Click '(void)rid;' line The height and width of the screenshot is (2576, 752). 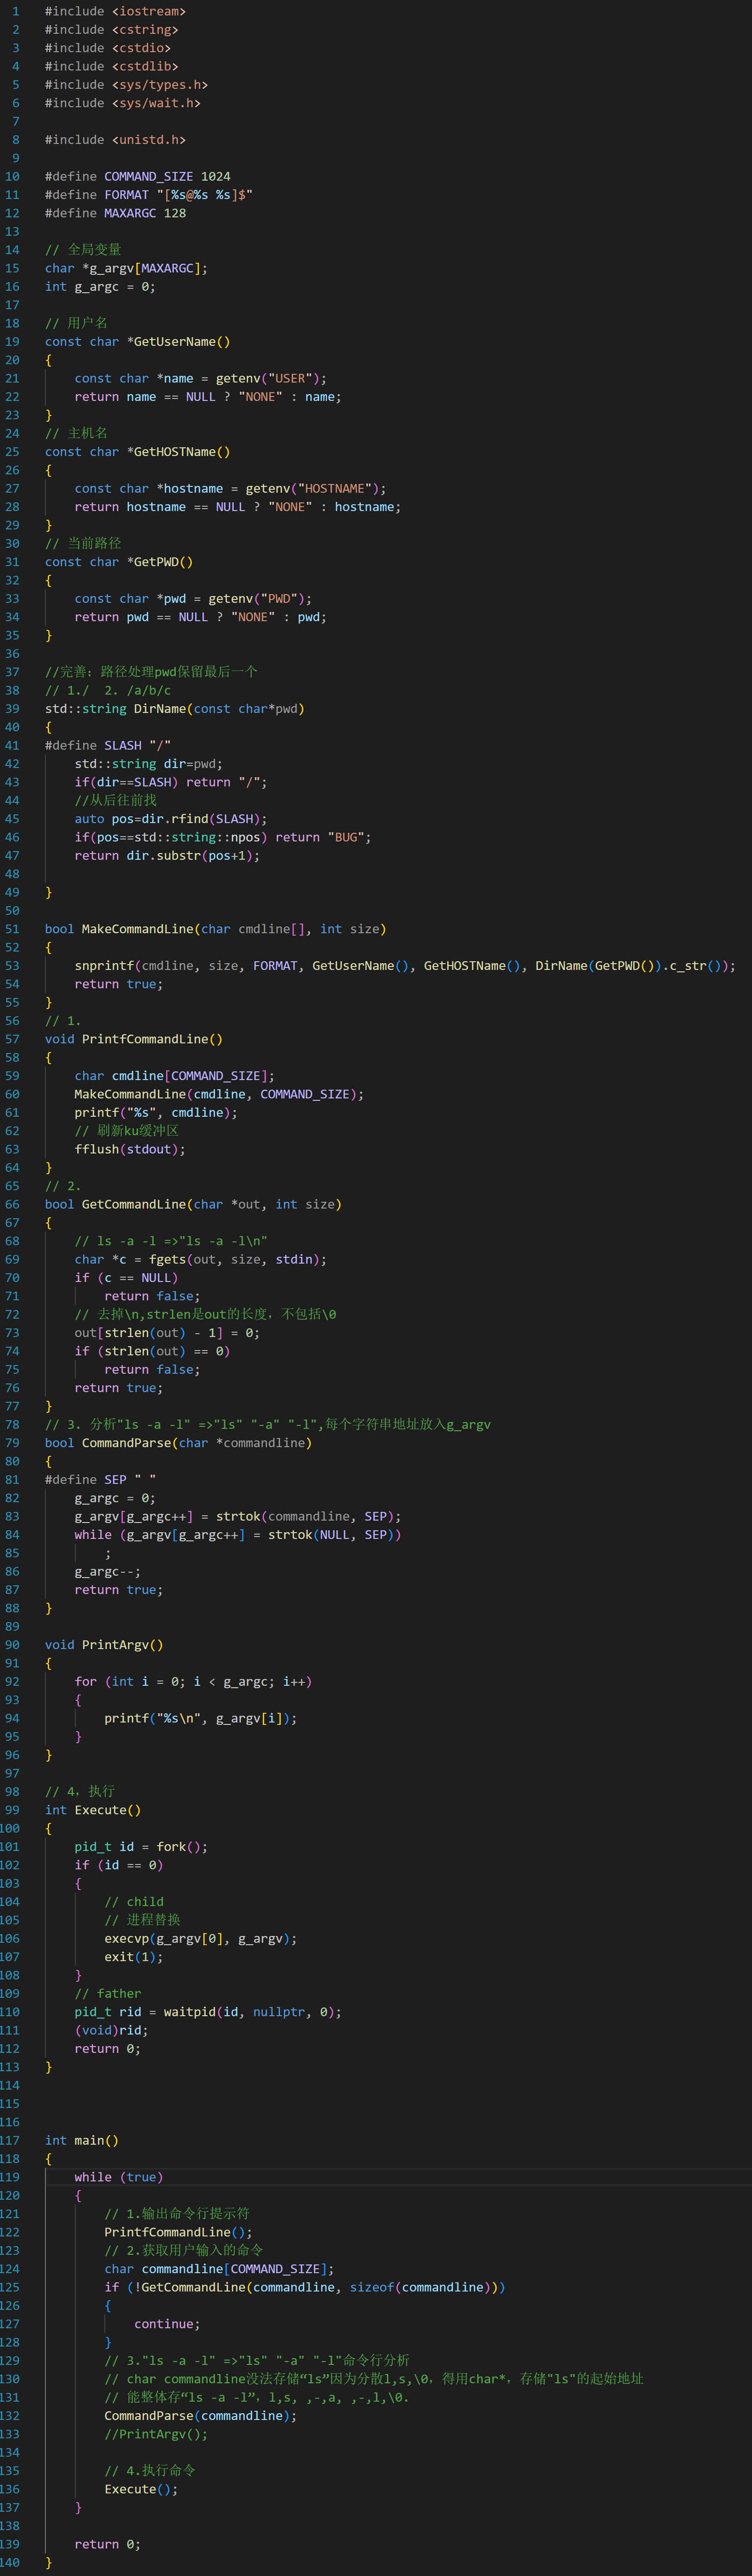click(x=112, y=2030)
